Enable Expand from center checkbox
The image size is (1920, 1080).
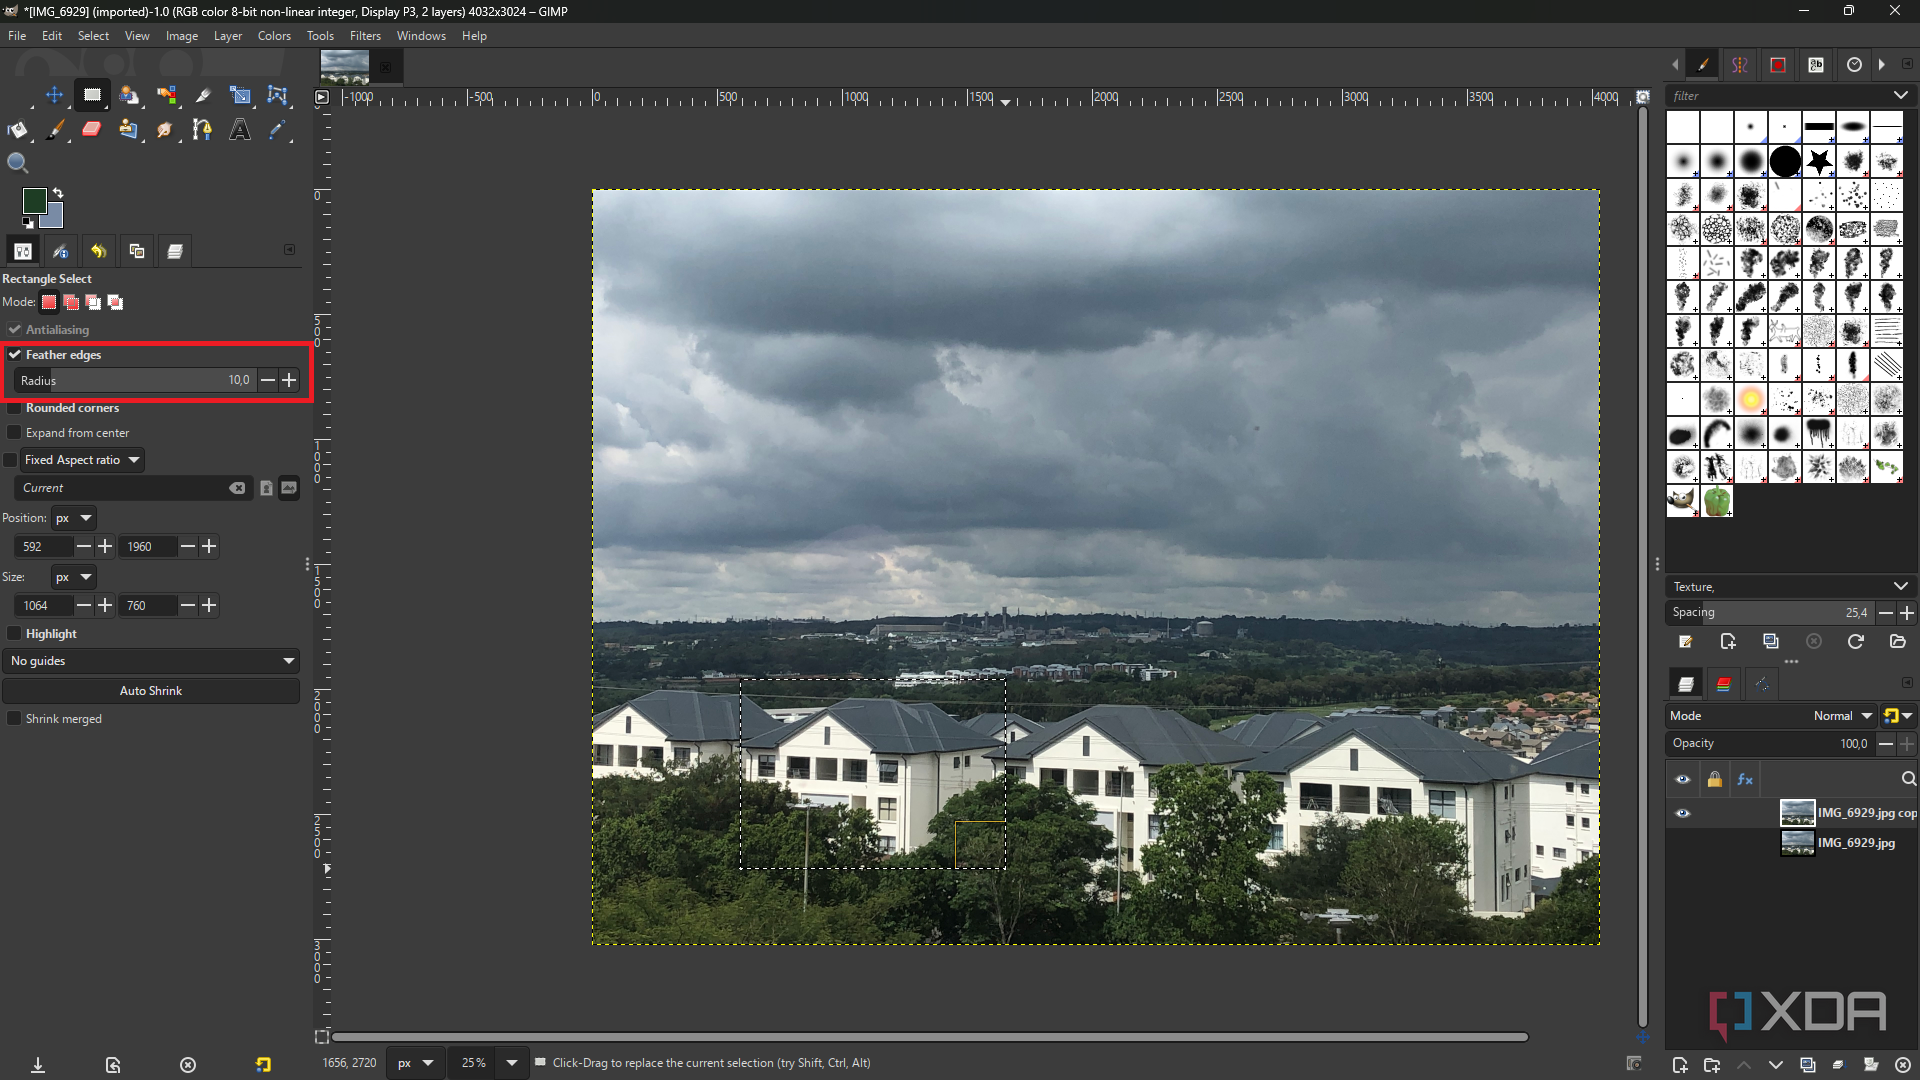[x=14, y=433]
